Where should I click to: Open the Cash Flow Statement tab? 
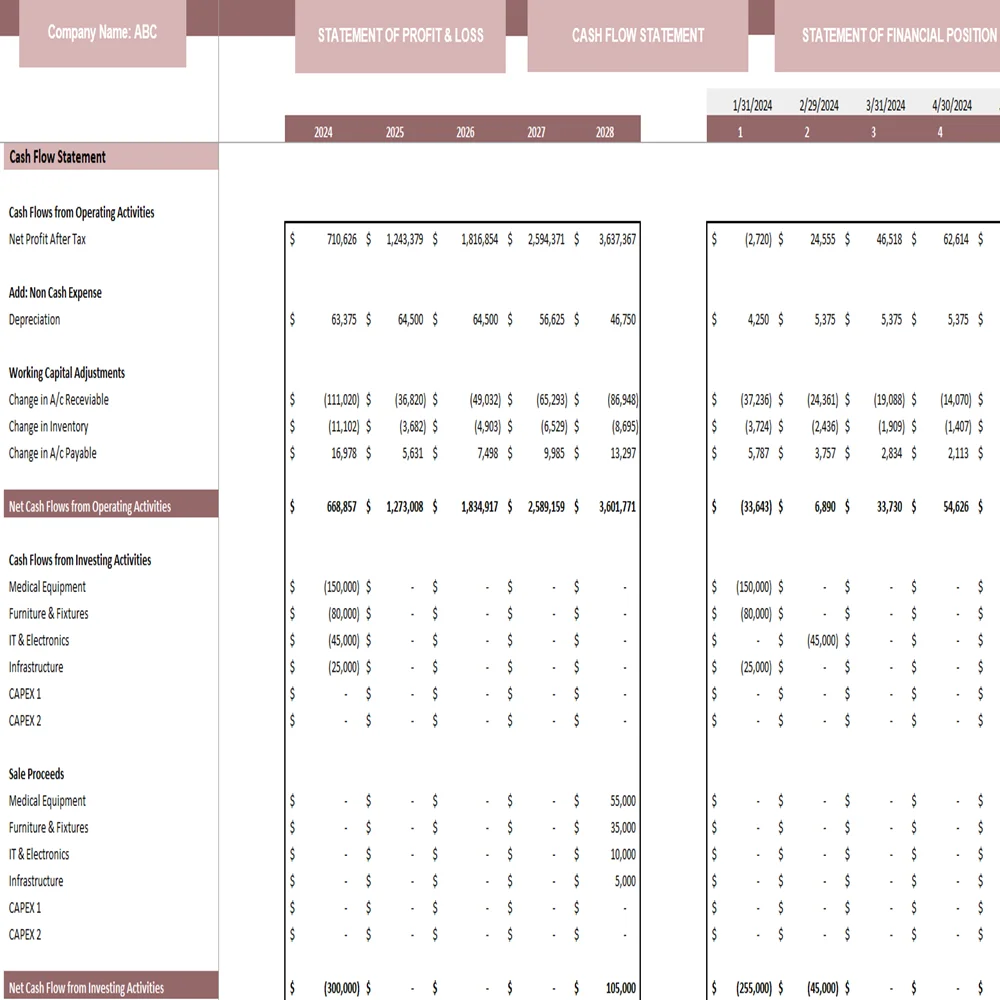tap(637, 36)
